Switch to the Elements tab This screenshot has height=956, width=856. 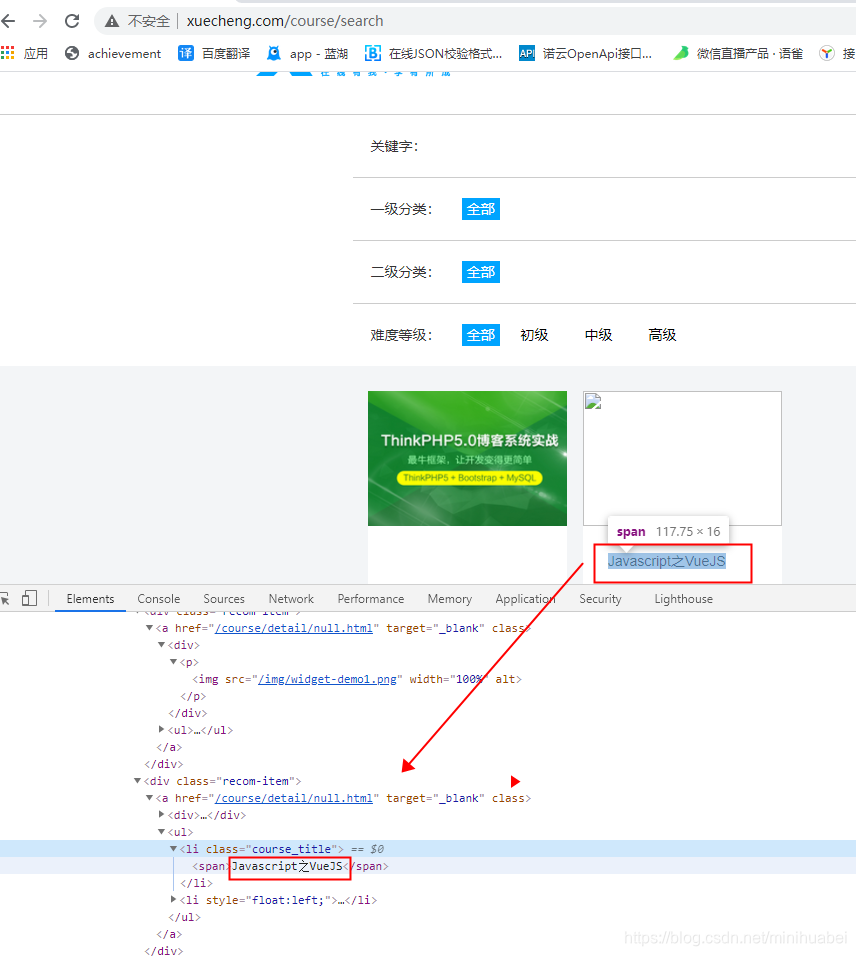(x=90, y=599)
